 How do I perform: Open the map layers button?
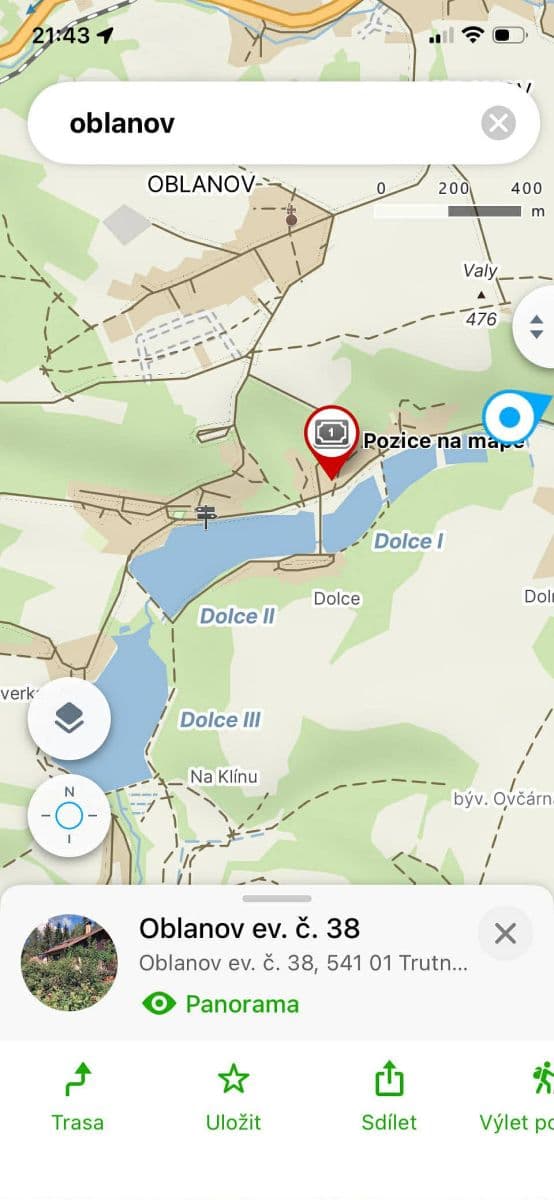69,718
